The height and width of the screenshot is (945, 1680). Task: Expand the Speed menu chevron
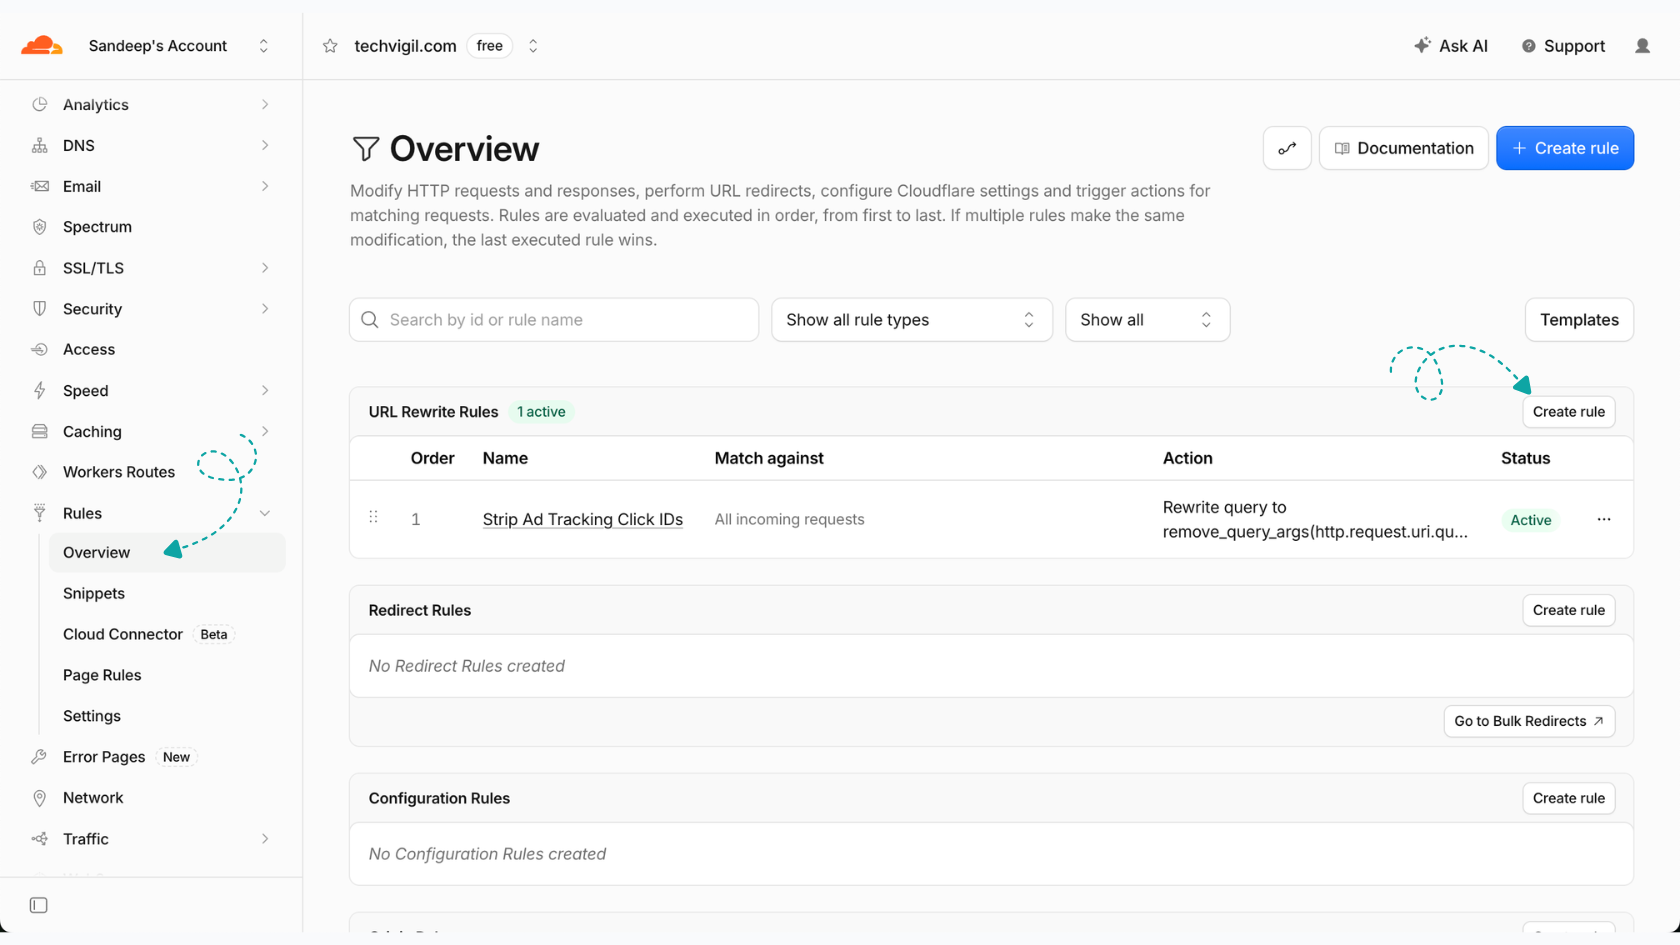(x=265, y=391)
